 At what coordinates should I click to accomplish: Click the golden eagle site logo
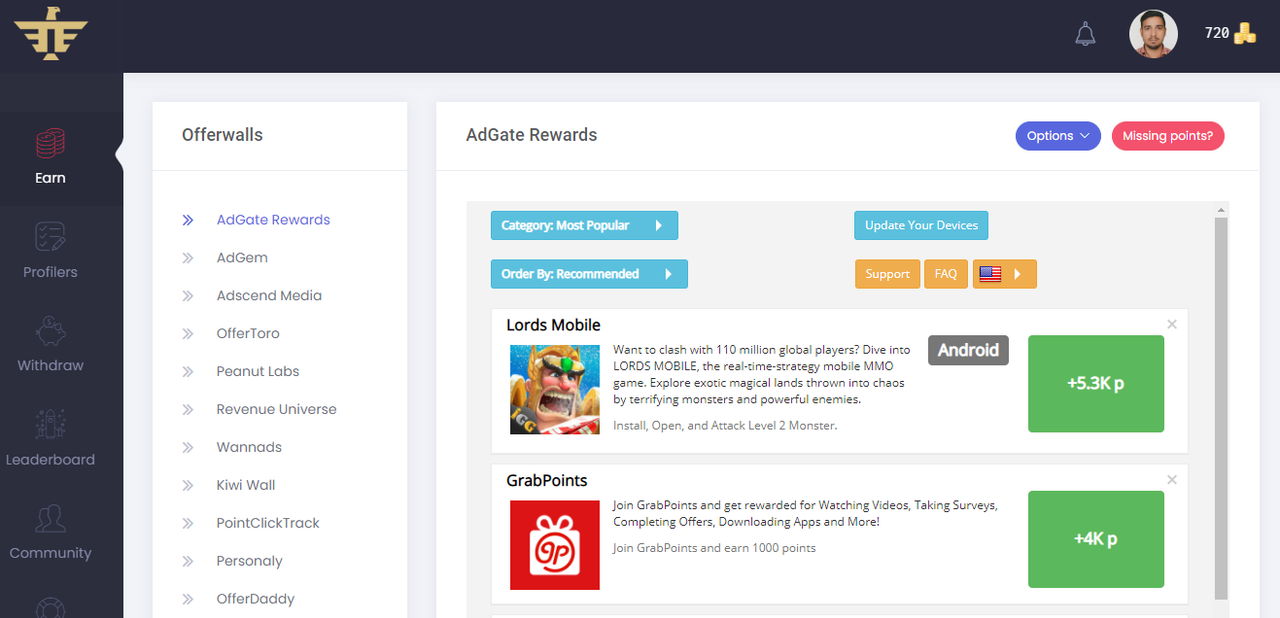point(51,35)
